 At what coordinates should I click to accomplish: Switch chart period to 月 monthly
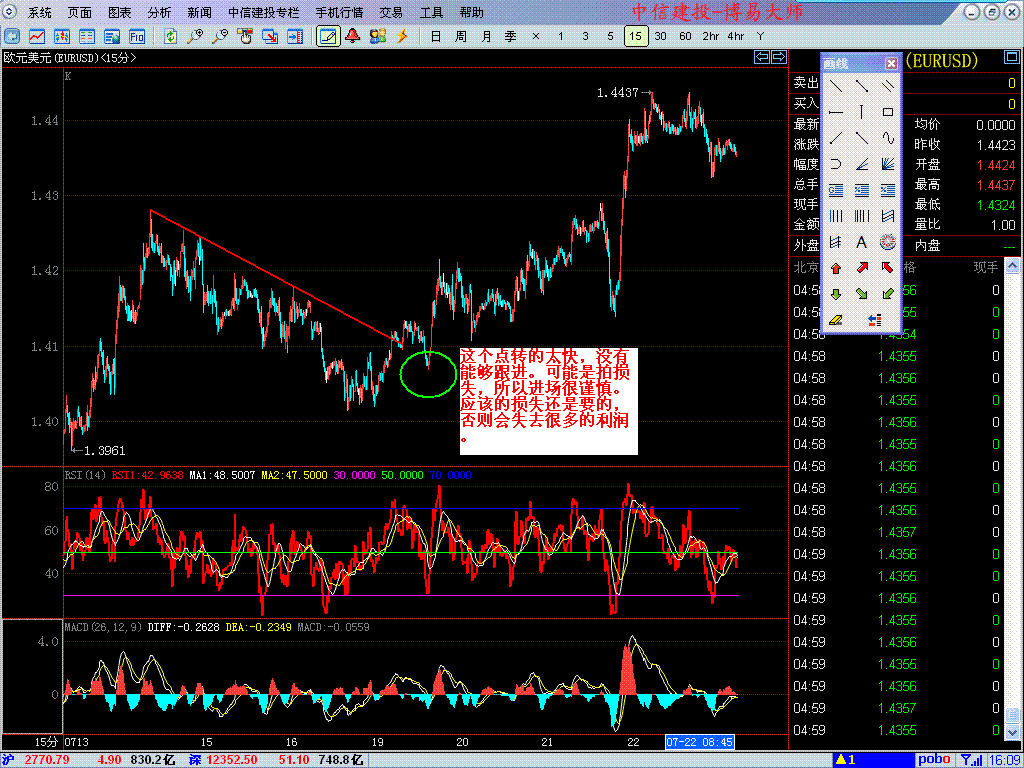pyautogui.click(x=486, y=37)
